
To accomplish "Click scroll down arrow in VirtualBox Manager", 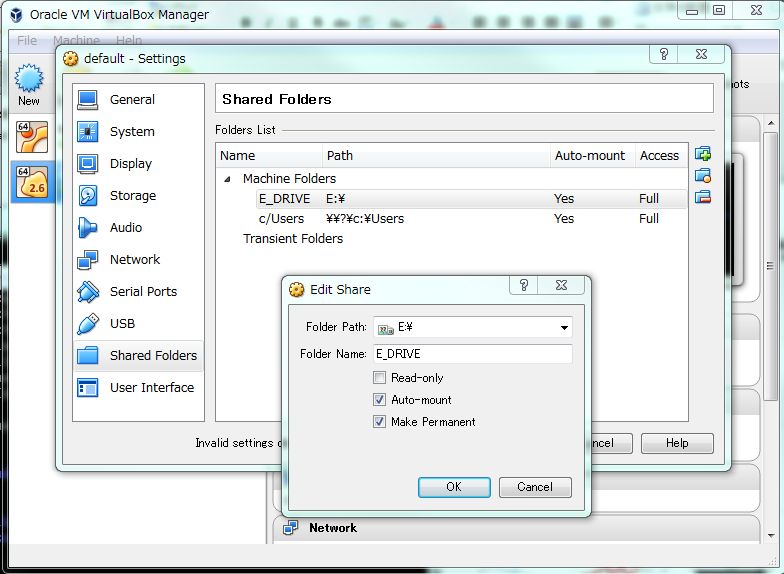I will [772, 535].
